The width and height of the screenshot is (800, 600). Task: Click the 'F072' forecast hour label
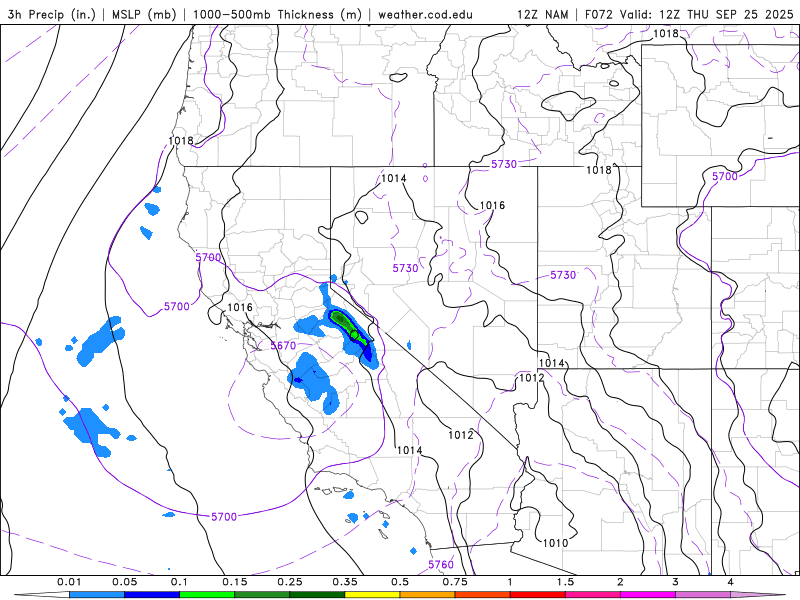(599, 14)
